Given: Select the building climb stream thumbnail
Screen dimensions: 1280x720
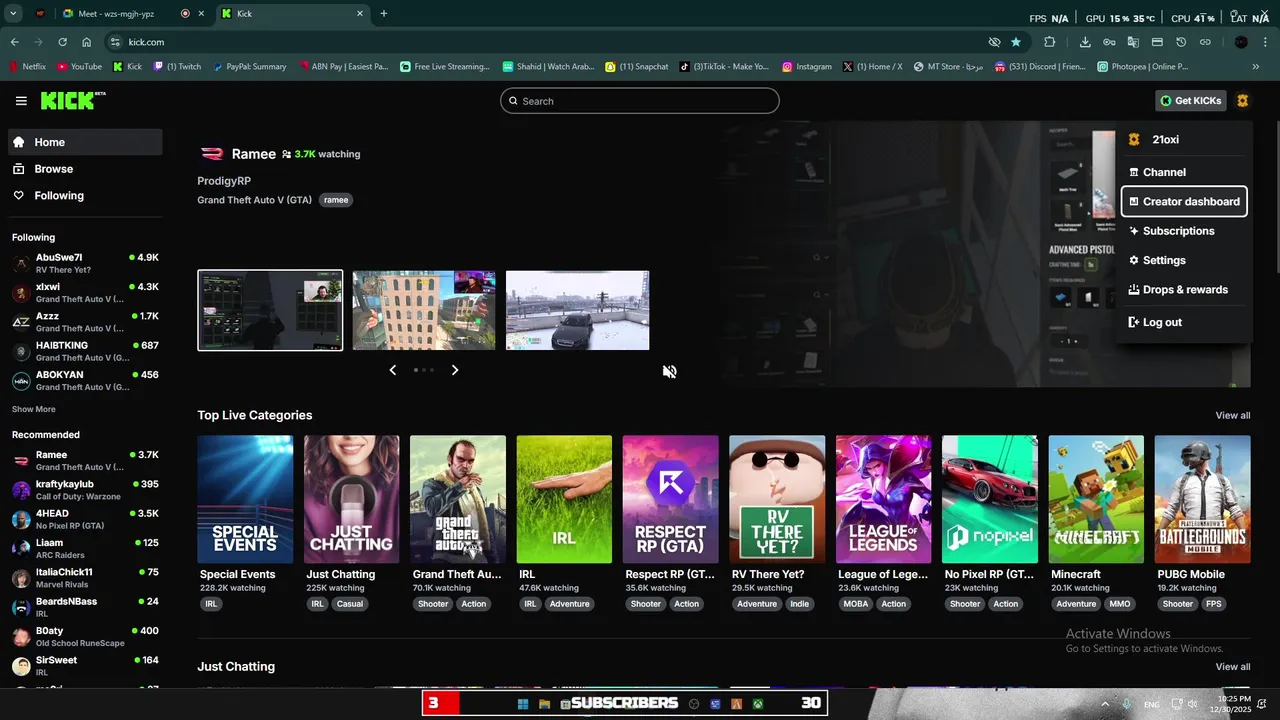Looking at the screenshot, I should 424,310.
